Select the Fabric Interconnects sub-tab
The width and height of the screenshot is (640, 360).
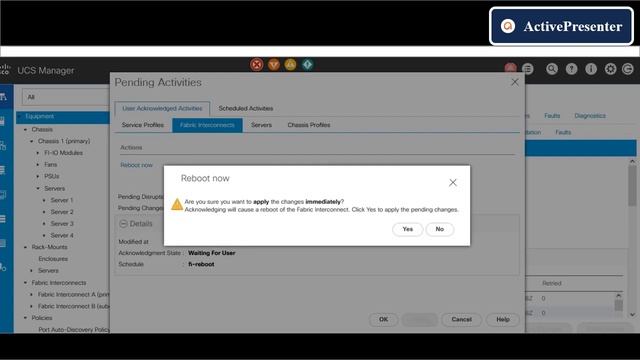coord(207,125)
